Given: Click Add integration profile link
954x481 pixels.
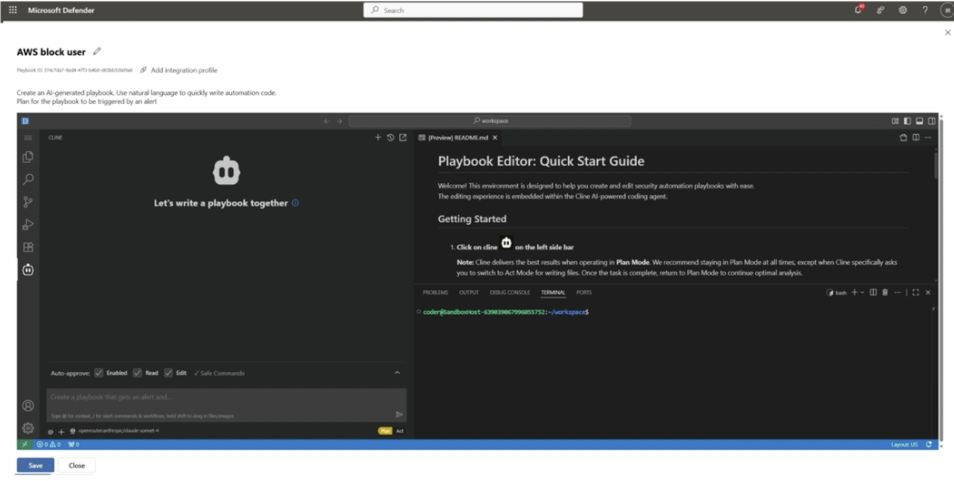Looking at the screenshot, I should (x=179, y=71).
